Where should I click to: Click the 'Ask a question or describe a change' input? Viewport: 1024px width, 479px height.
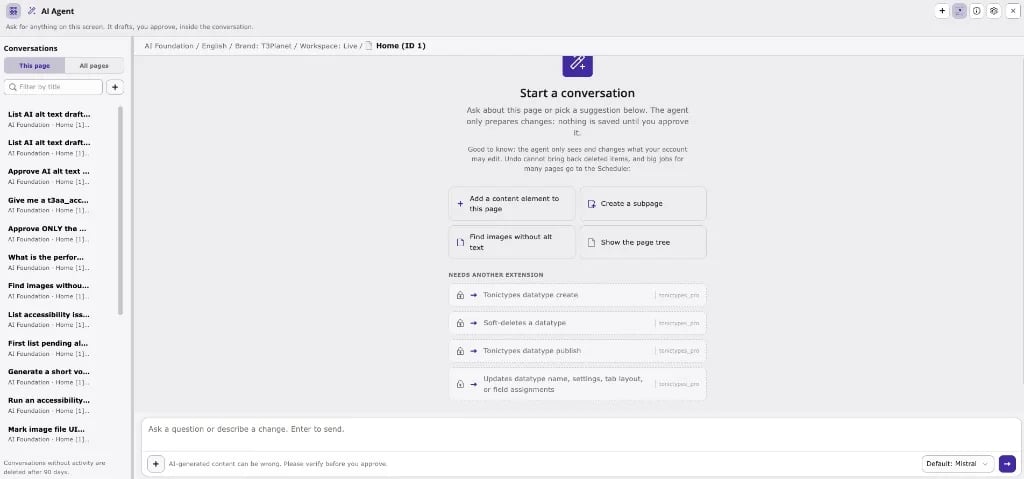pos(581,435)
